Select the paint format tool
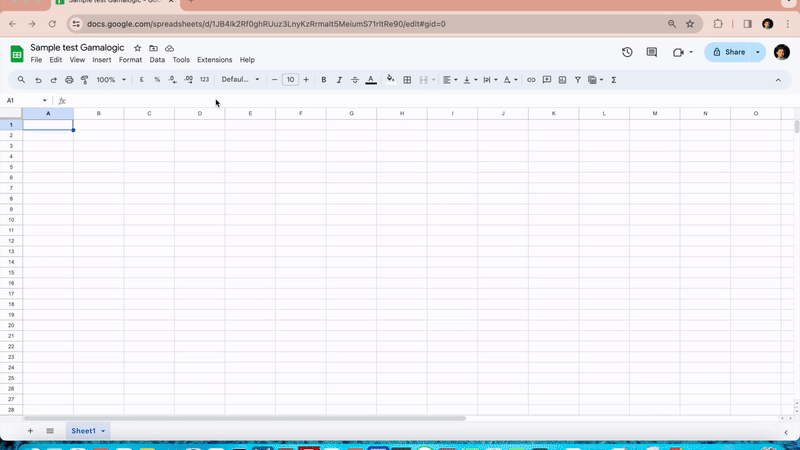Screen dimensions: 800x450 pos(84,80)
